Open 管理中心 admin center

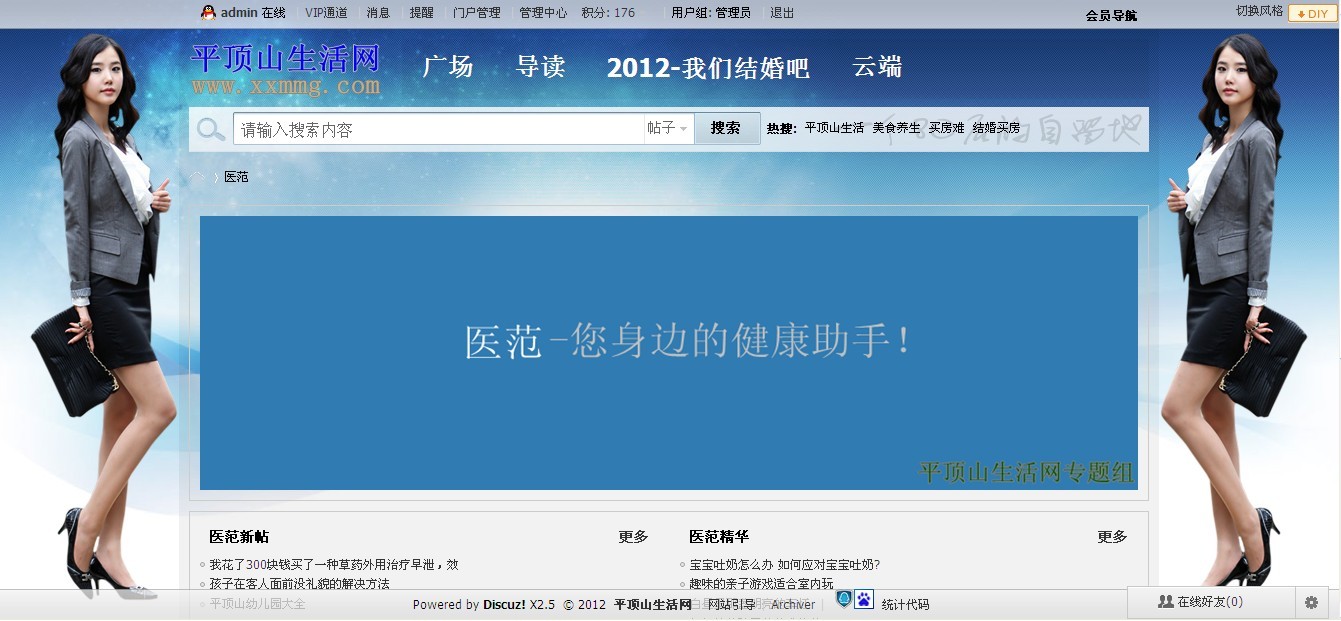tap(543, 13)
